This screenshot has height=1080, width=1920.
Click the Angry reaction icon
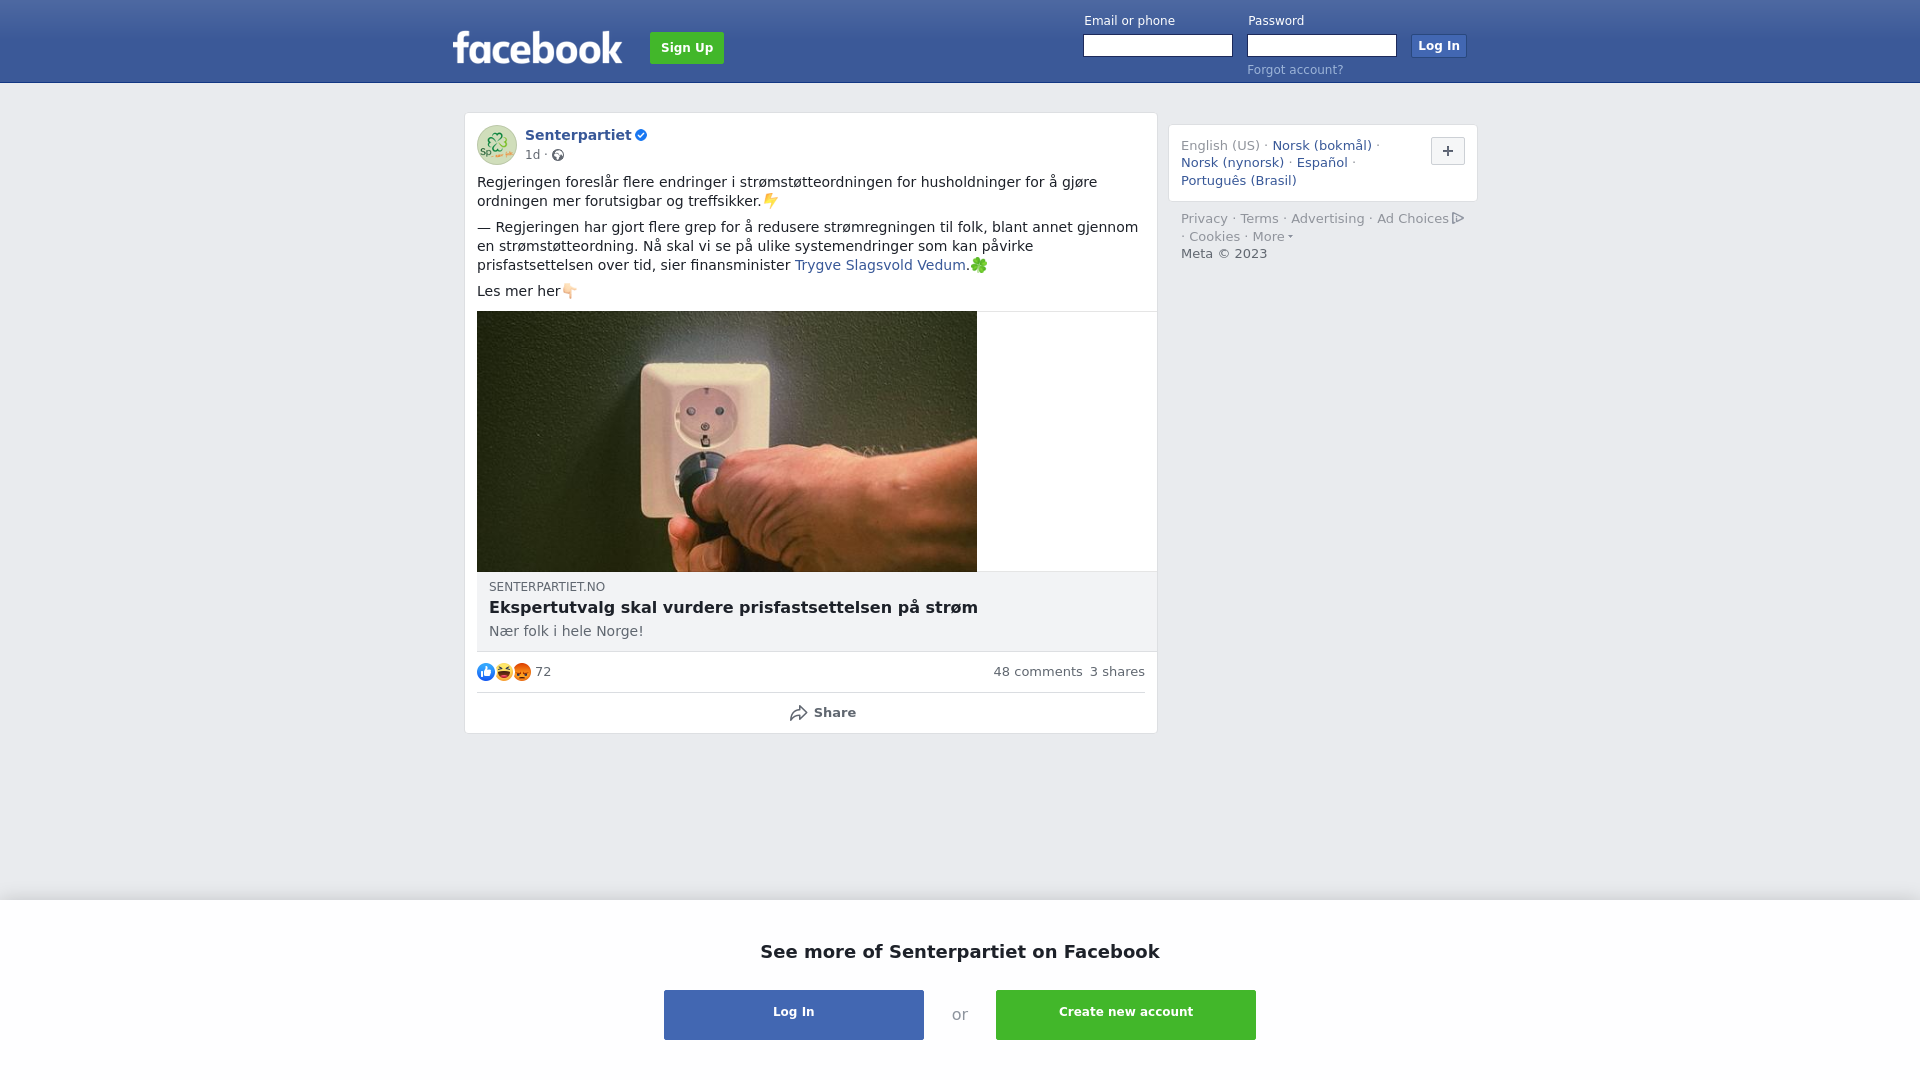point(522,672)
